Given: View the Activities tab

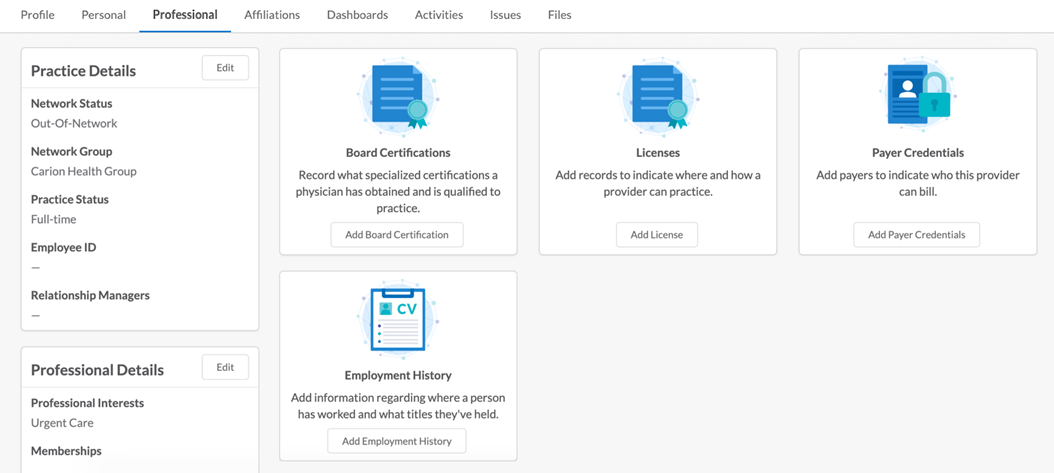Looking at the screenshot, I should click(x=439, y=15).
